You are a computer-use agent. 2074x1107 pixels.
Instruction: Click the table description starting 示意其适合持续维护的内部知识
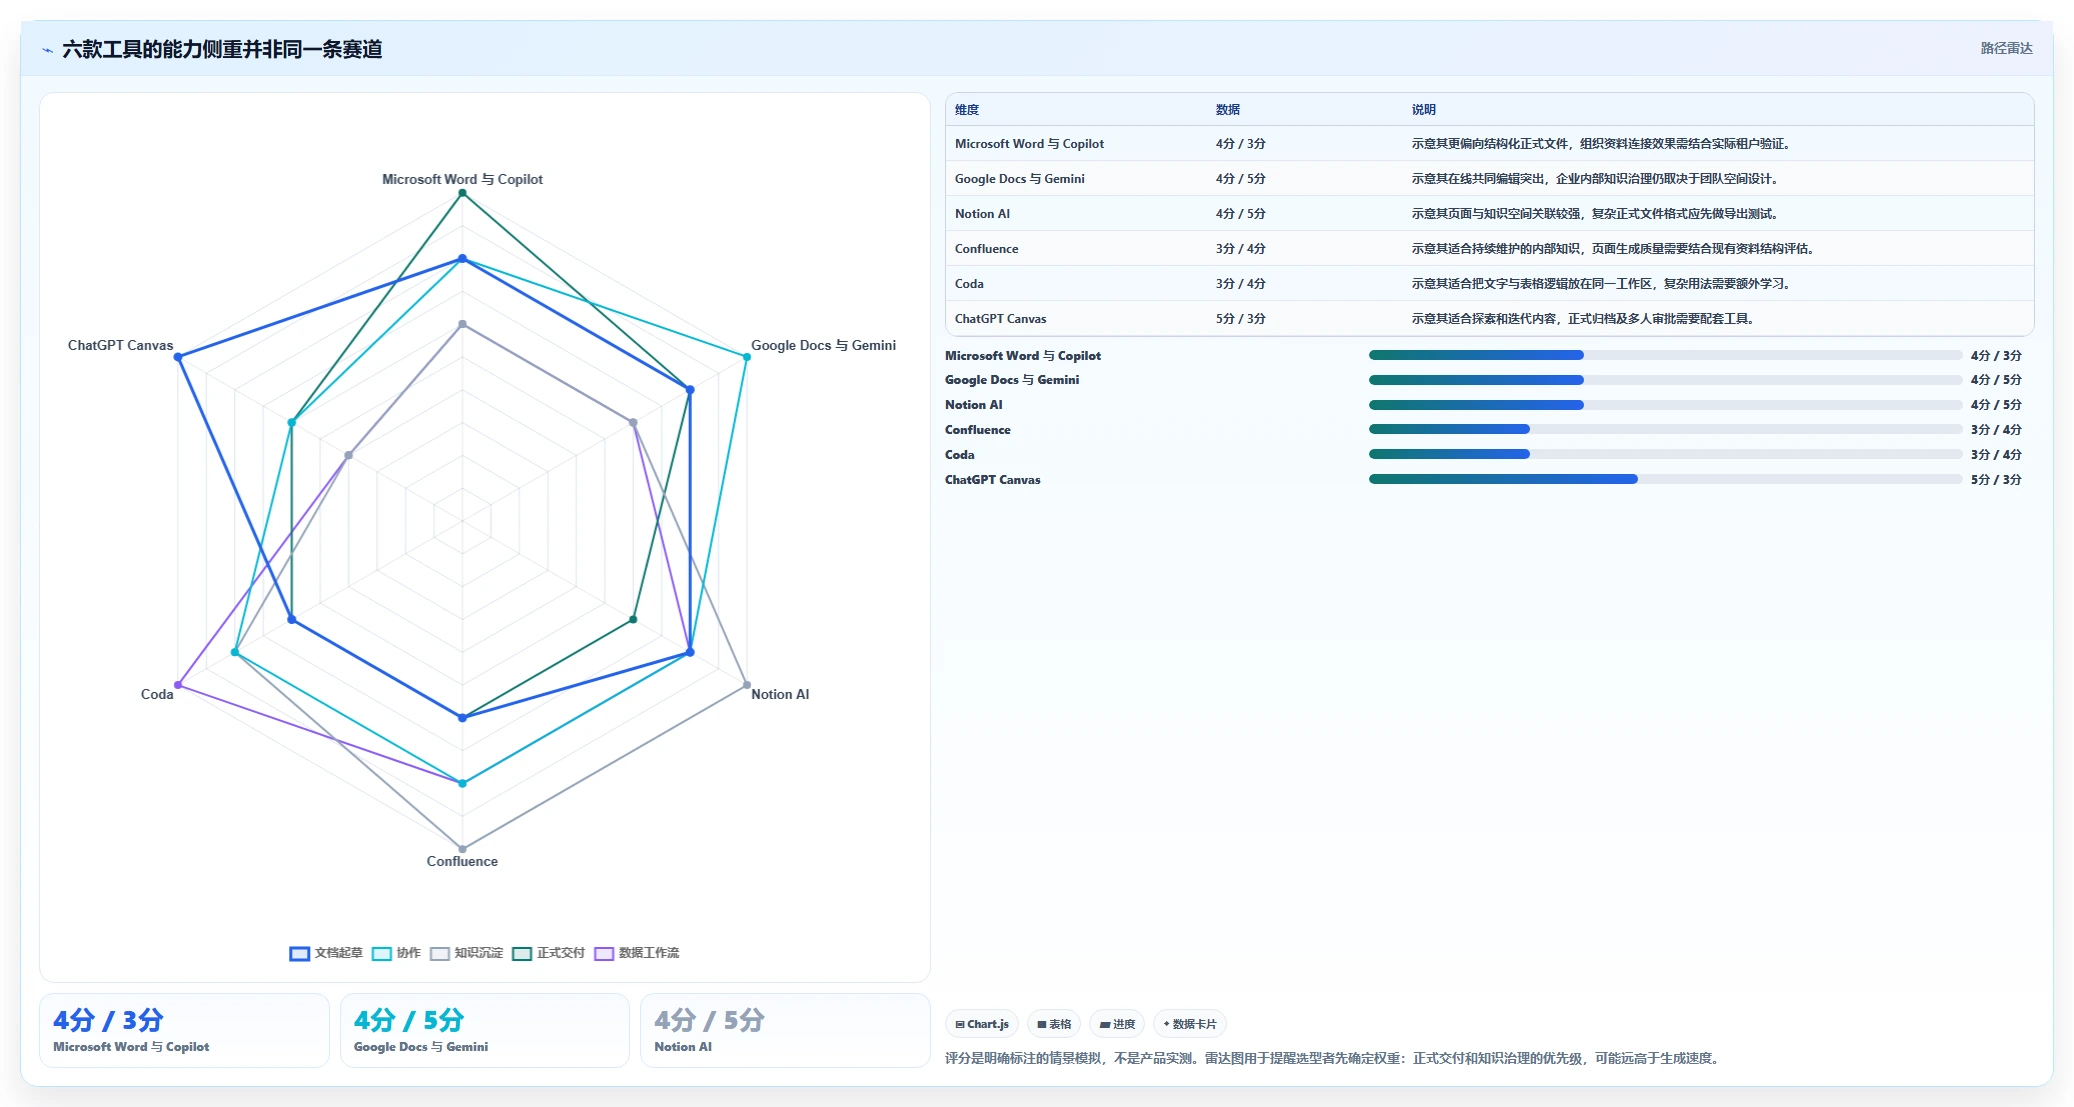click(x=1613, y=249)
